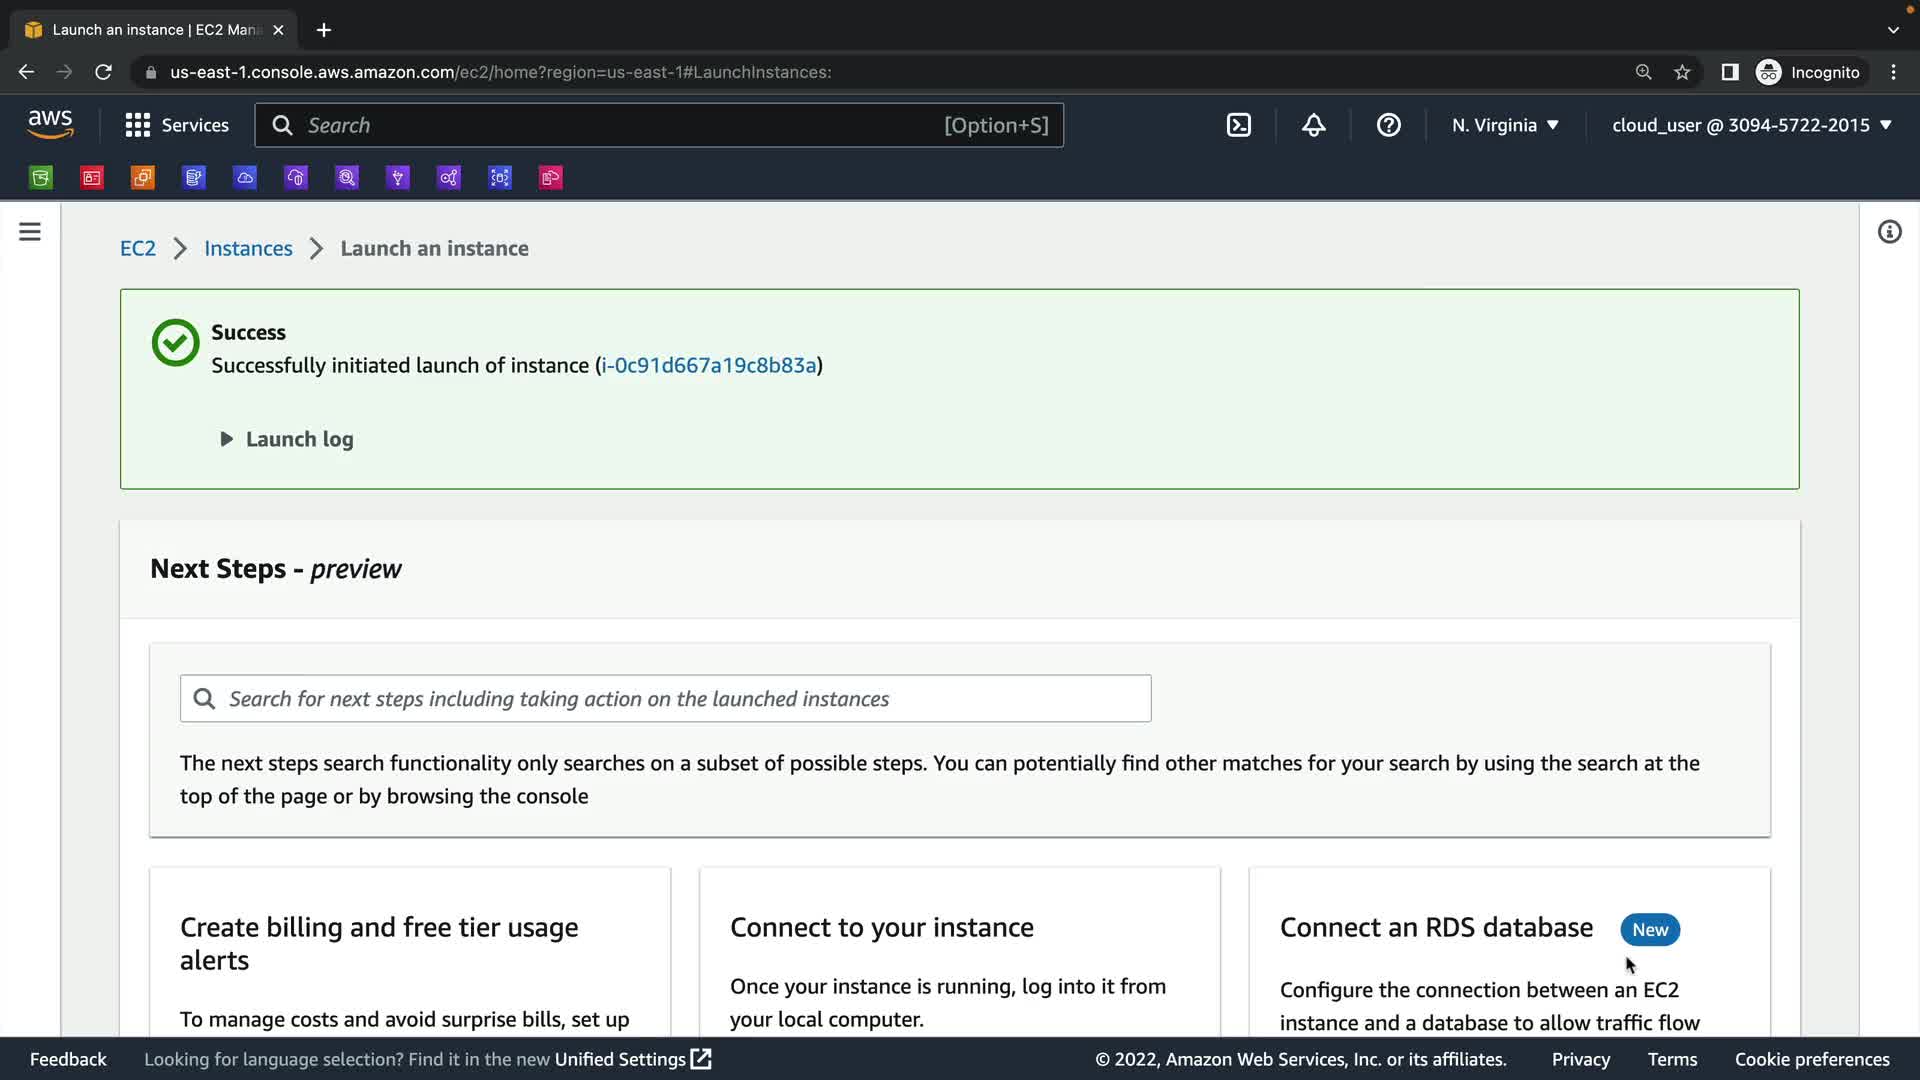The width and height of the screenshot is (1920, 1080).
Task: Click into the next steps search field
Action: click(665, 699)
